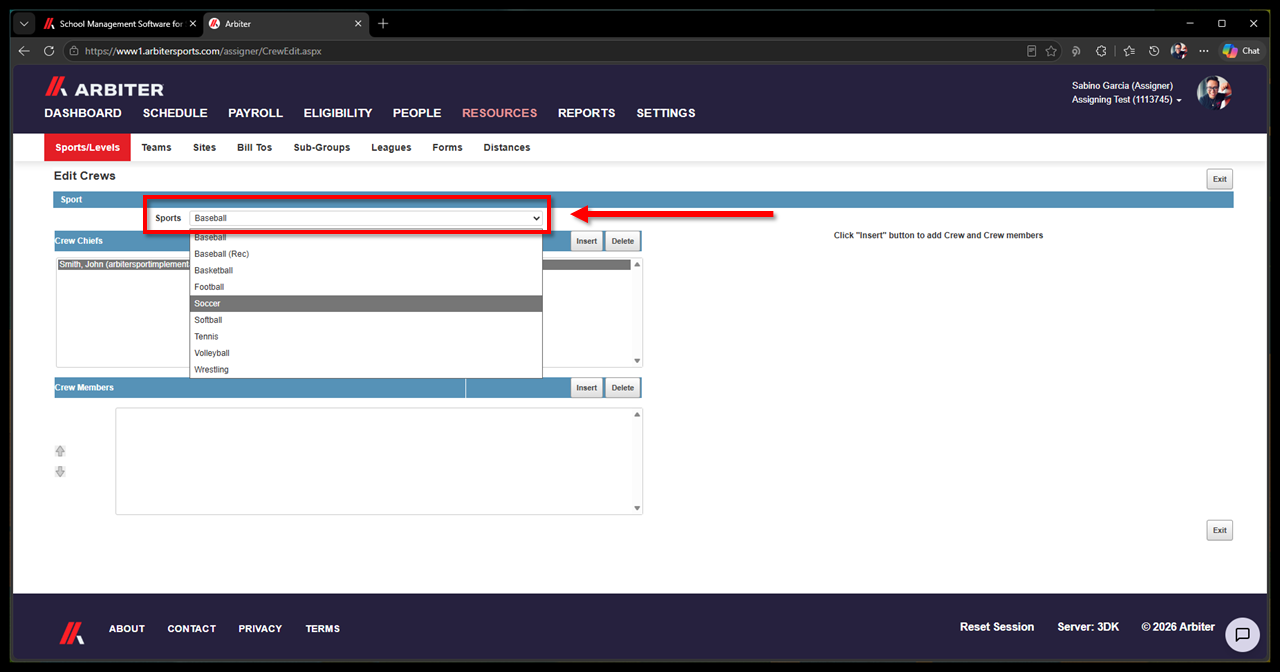
Task: Open the About footer link
Action: coord(127,629)
